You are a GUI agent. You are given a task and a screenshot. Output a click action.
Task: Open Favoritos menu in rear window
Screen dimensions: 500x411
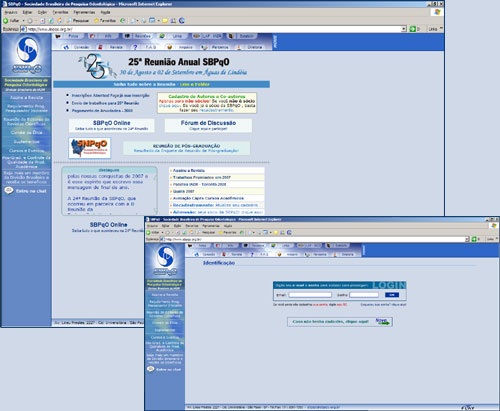click(60, 12)
